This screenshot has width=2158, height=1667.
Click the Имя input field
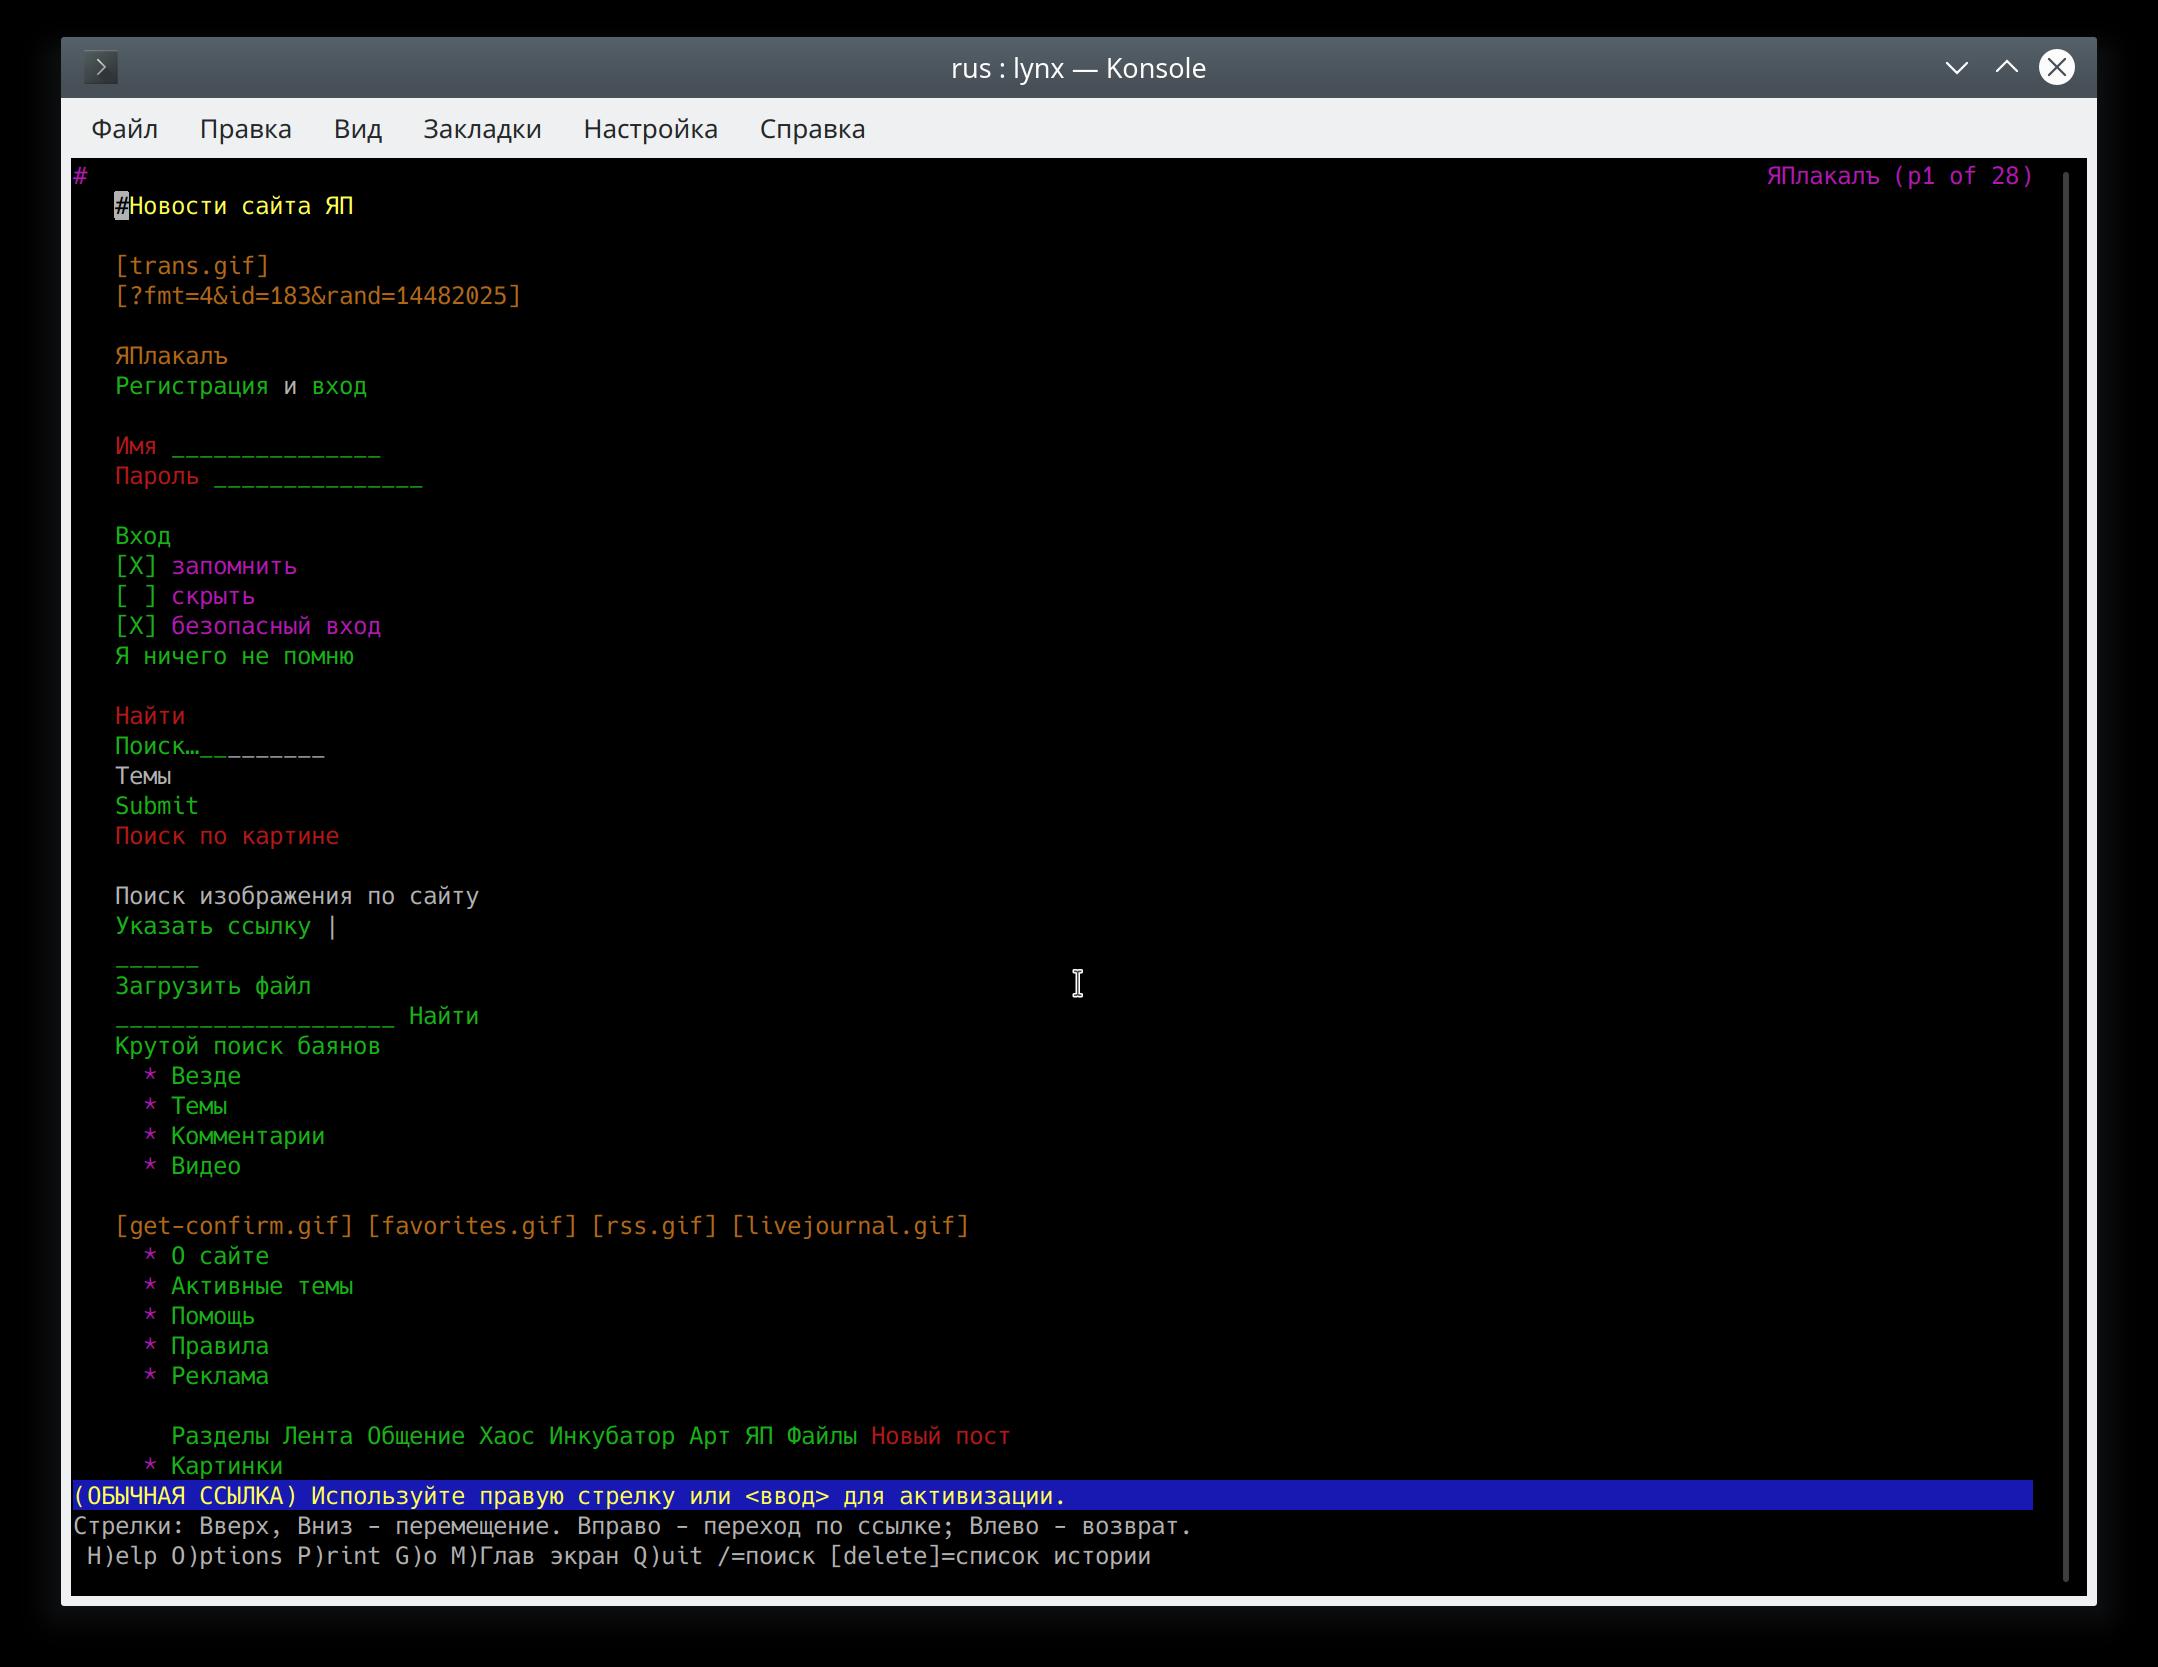point(276,447)
